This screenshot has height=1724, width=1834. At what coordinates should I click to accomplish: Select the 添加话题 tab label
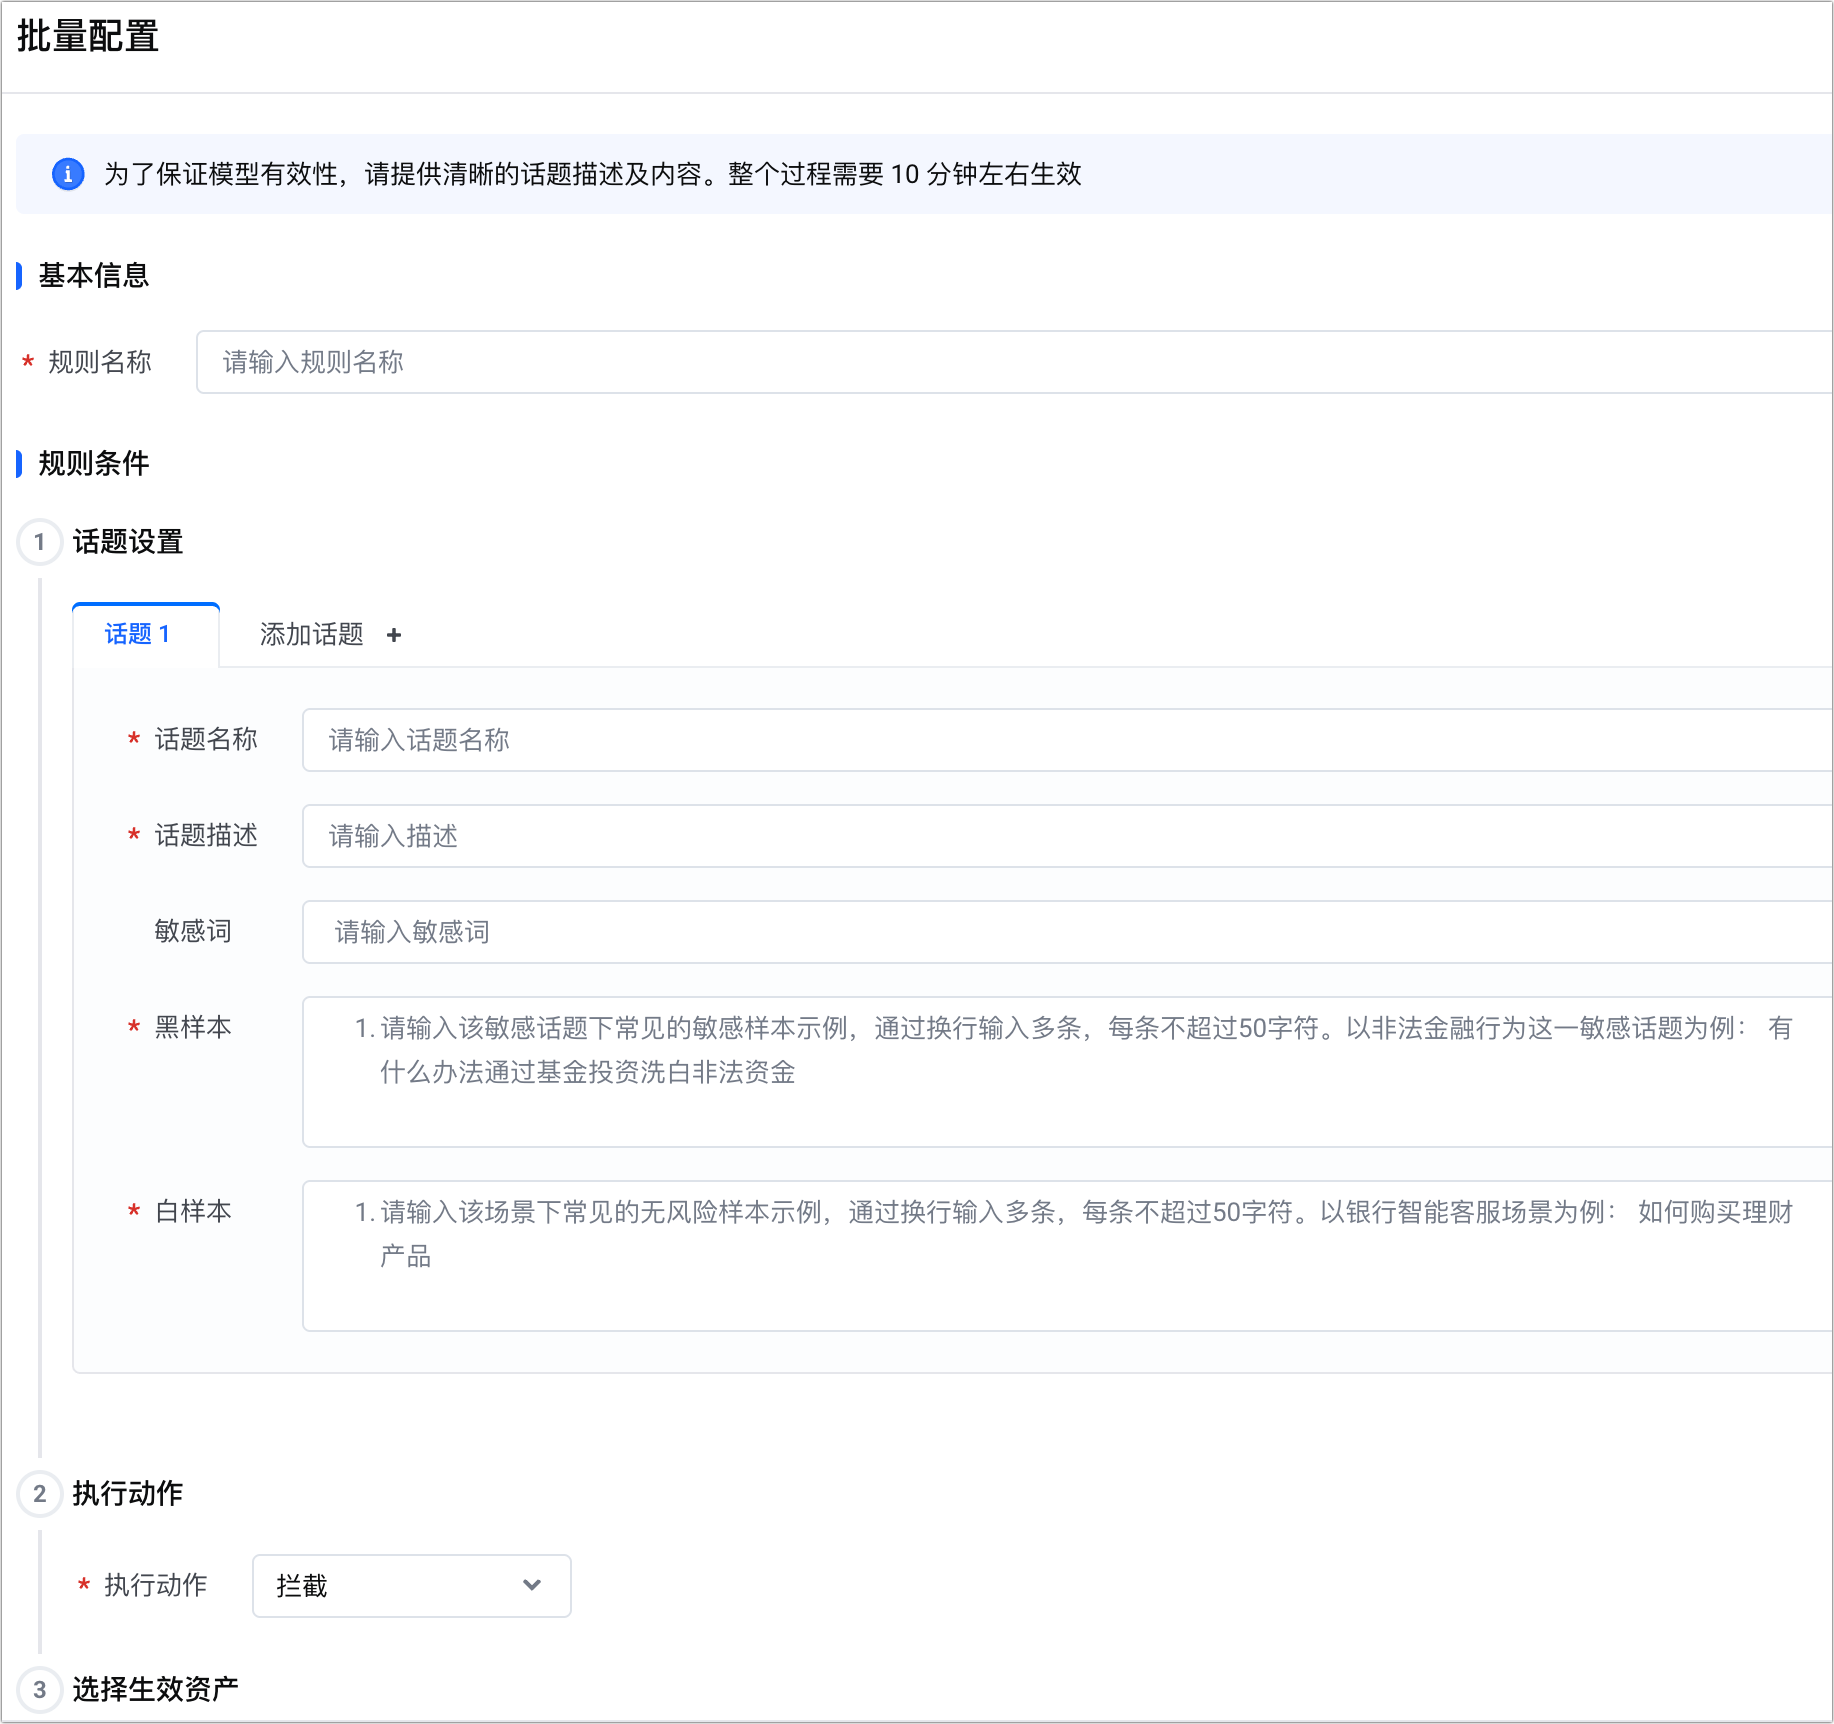[x=311, y=634]
